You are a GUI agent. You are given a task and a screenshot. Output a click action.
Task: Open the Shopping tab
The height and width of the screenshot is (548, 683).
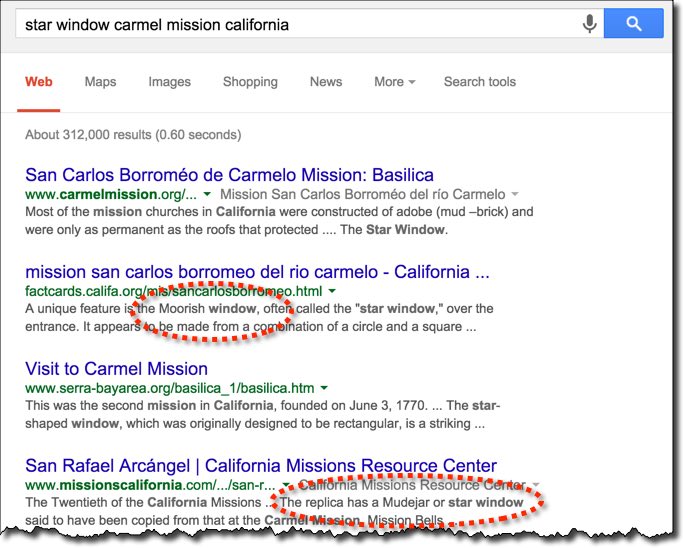(x=250, y=82)
